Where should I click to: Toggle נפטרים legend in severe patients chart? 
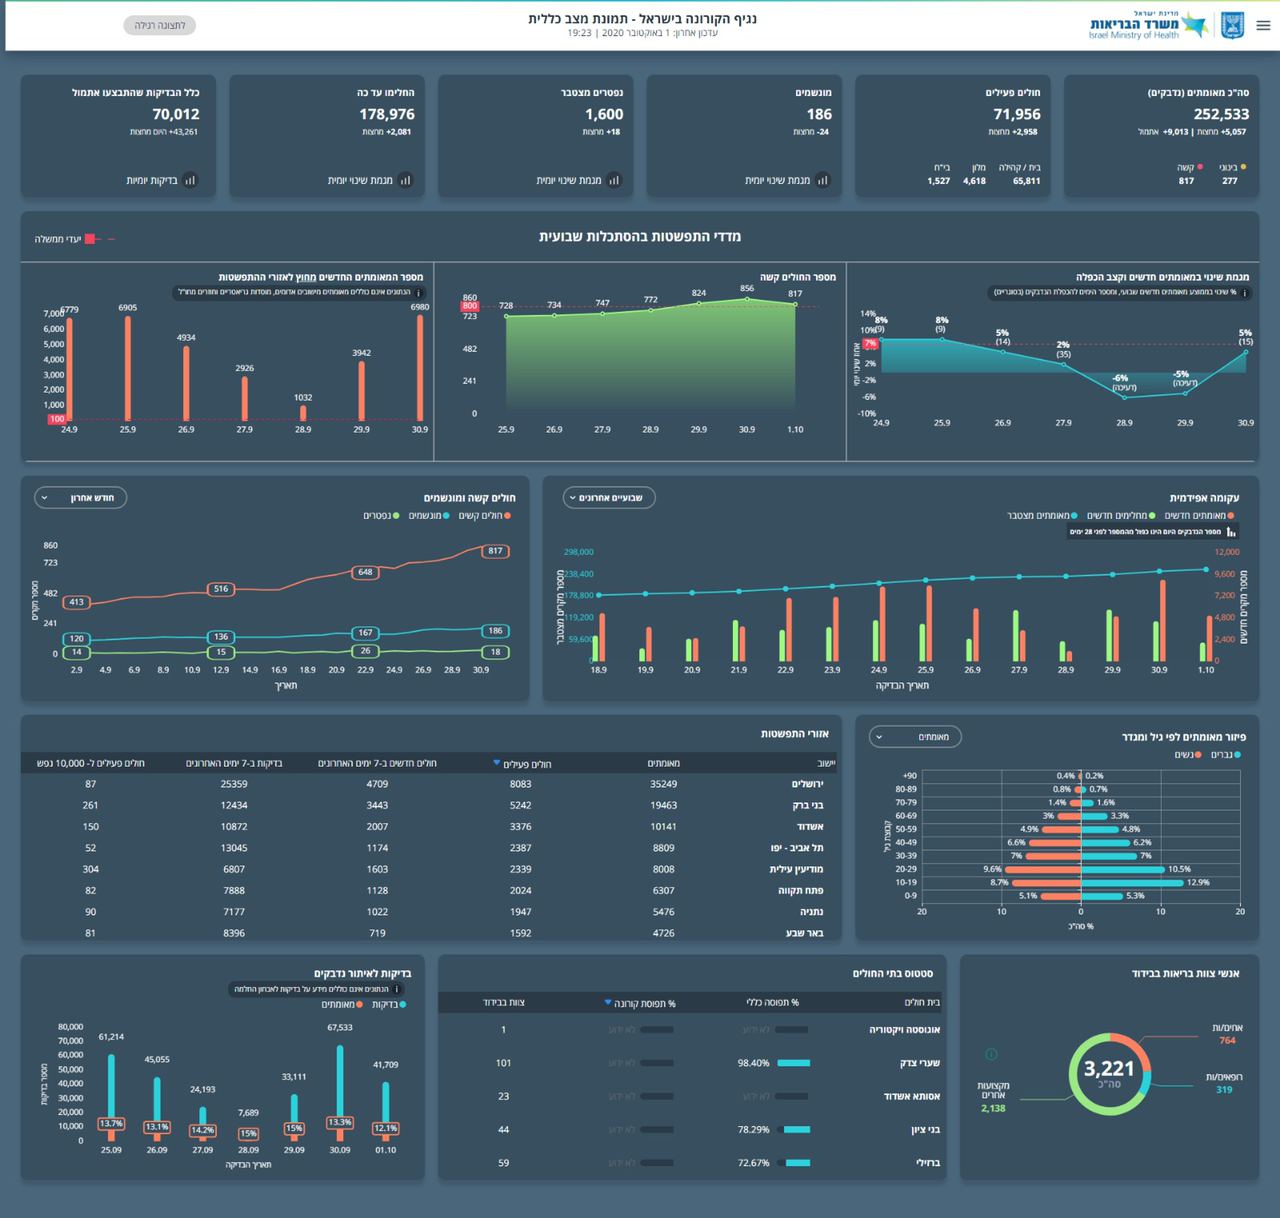(382, 516)
